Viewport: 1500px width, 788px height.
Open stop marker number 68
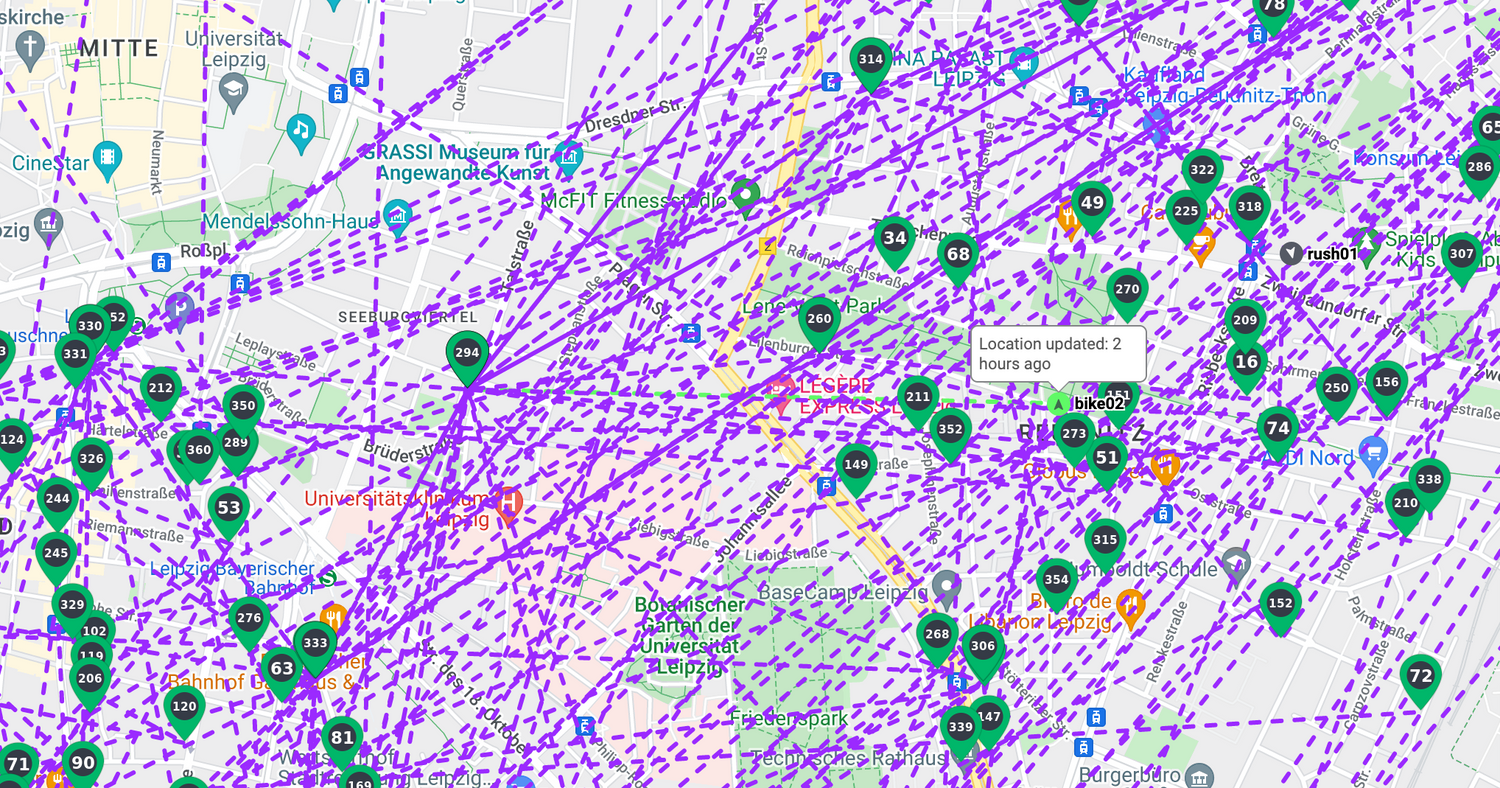coord(958,255)
